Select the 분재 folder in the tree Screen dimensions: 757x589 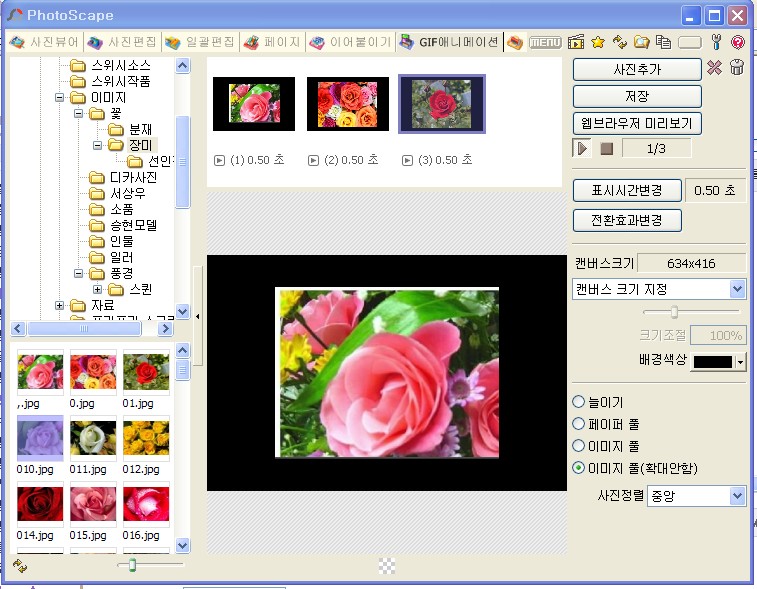click(140, 129)
